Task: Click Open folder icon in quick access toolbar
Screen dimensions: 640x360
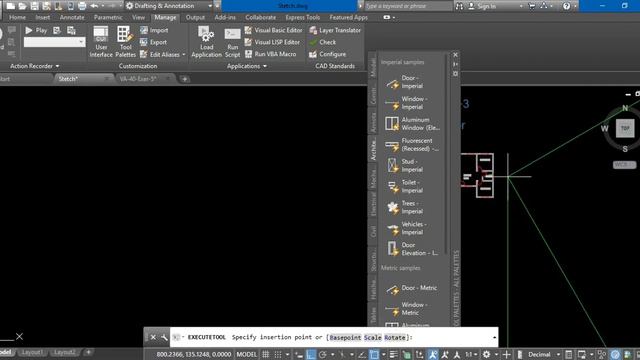Action: click(x=22, y=6)
